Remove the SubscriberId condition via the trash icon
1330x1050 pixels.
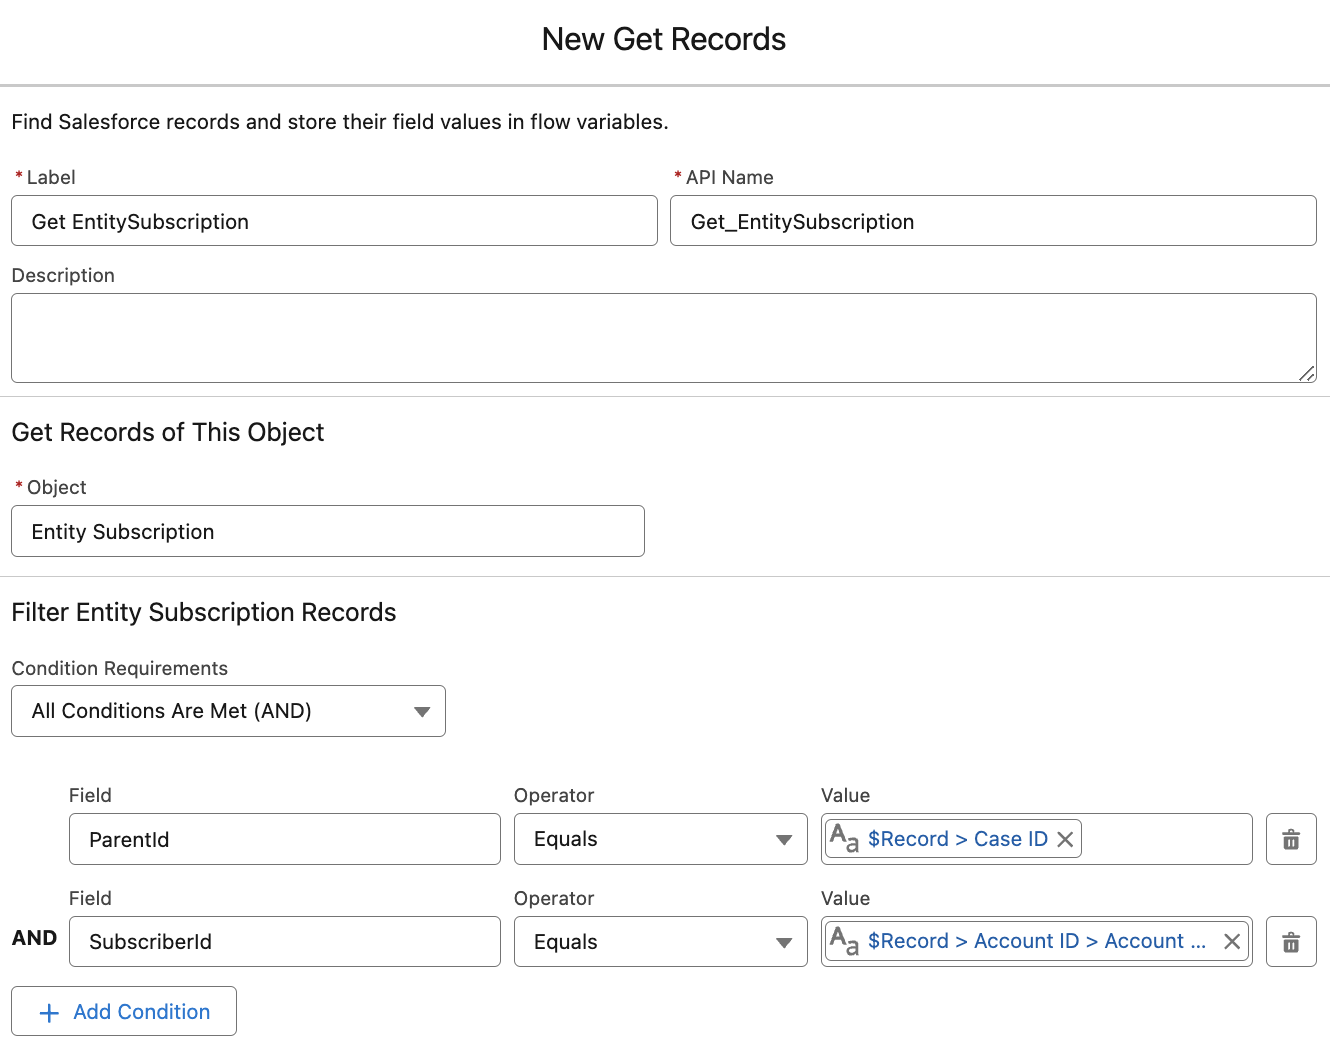click(x=1291, y=941)
